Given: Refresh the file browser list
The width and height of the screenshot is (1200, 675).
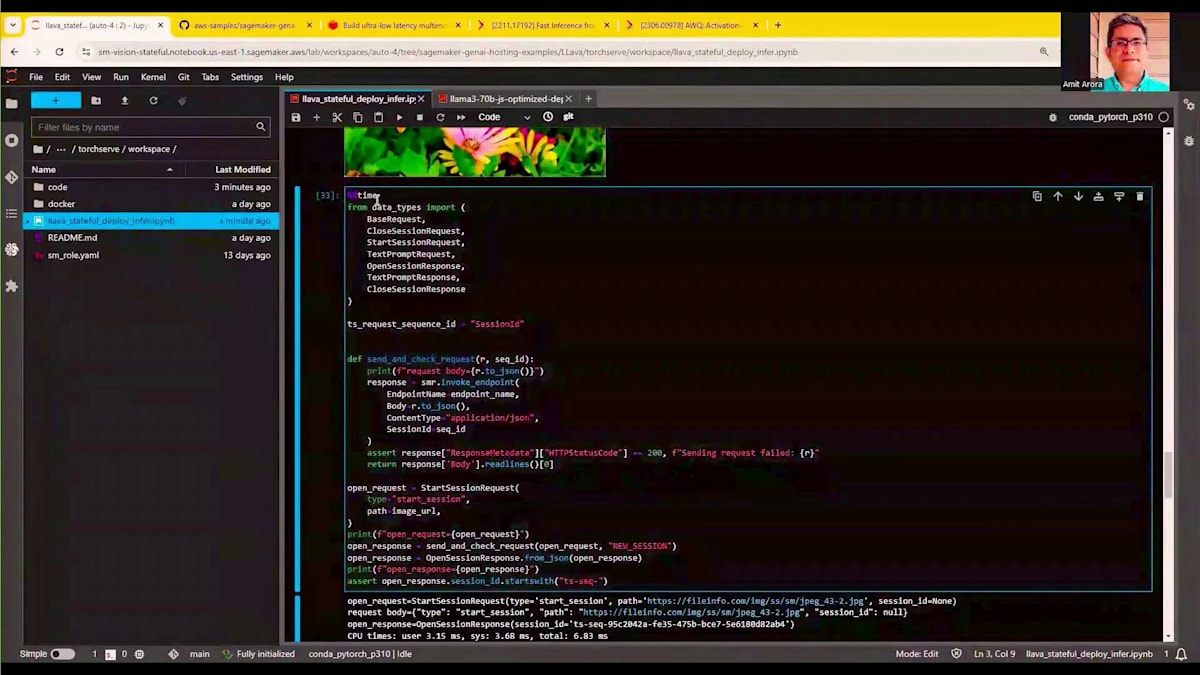Looking at the screenshot, I should coord(153,100).
